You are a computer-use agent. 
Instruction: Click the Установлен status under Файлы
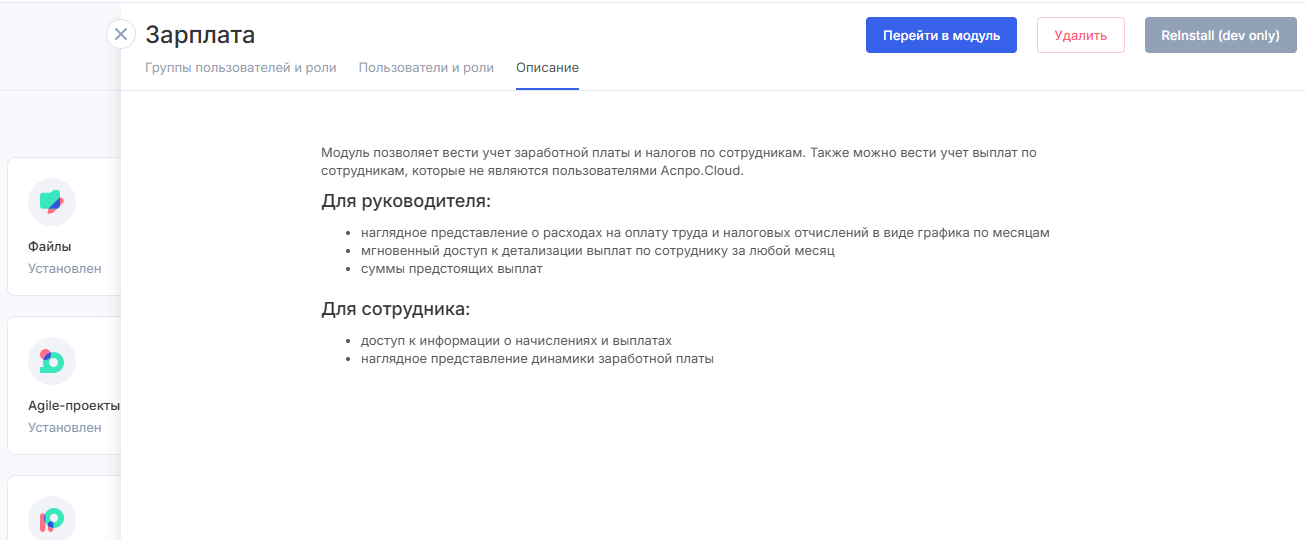tap(65, 269)
